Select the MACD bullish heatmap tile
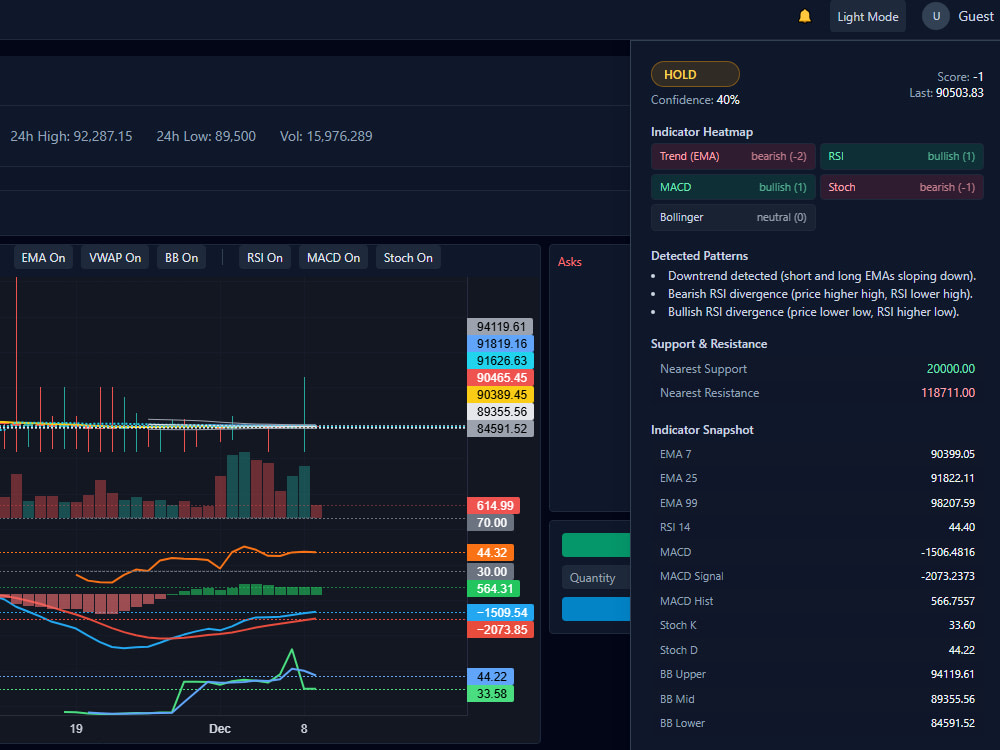This screenshot has width=1000, height=750. click(x=733, y=187)
